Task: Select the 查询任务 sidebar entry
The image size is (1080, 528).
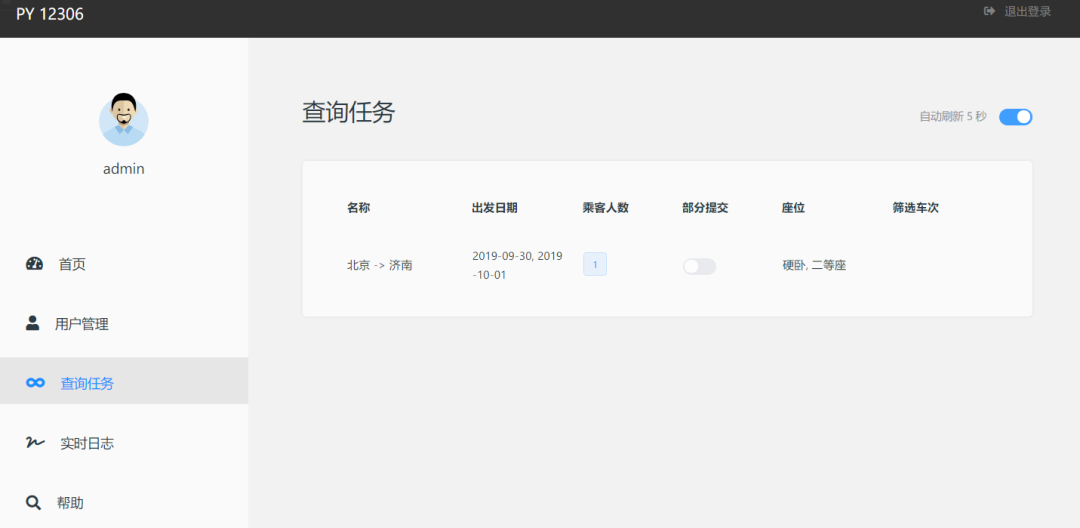Action: point(87,383)
